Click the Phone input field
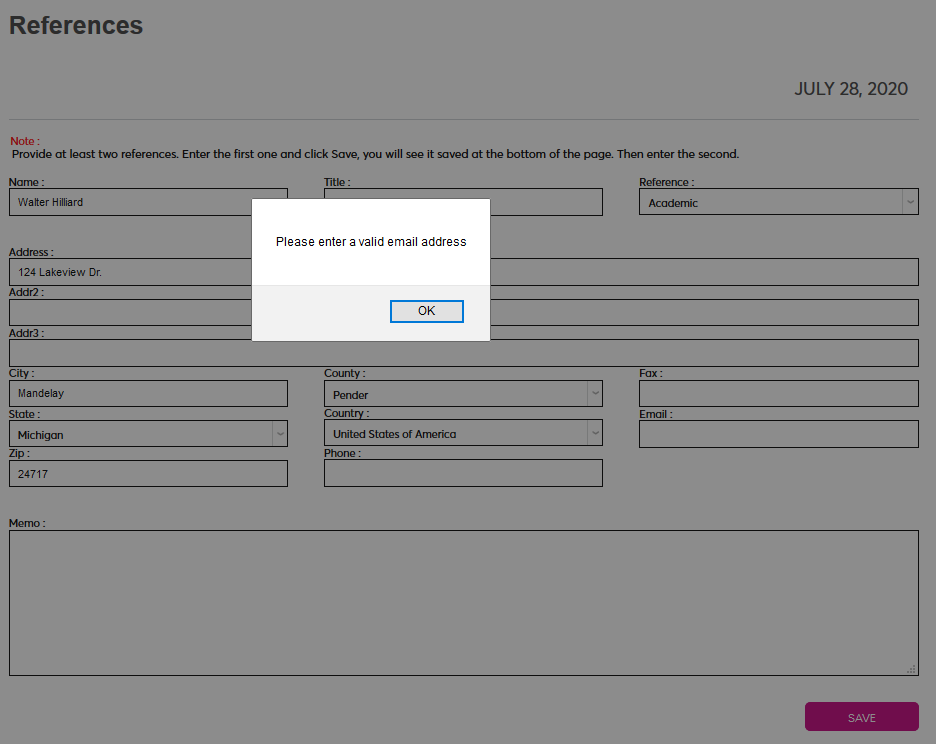The image size is (936, 744). [463, 473]
